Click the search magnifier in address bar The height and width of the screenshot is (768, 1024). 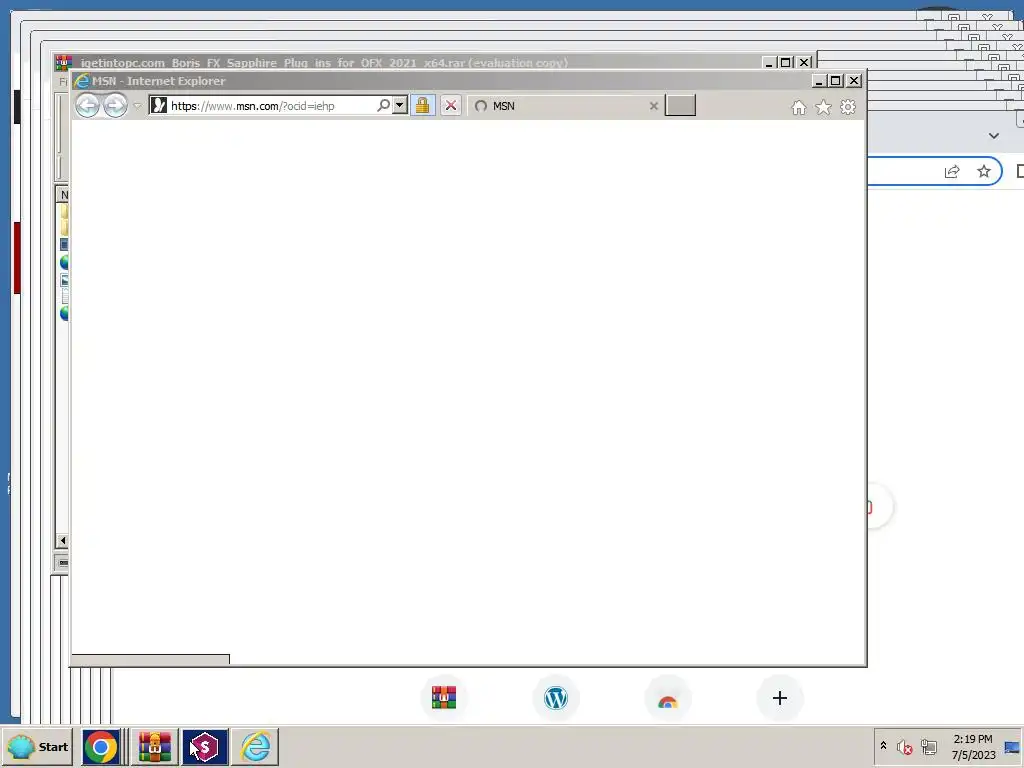point(383,105)
